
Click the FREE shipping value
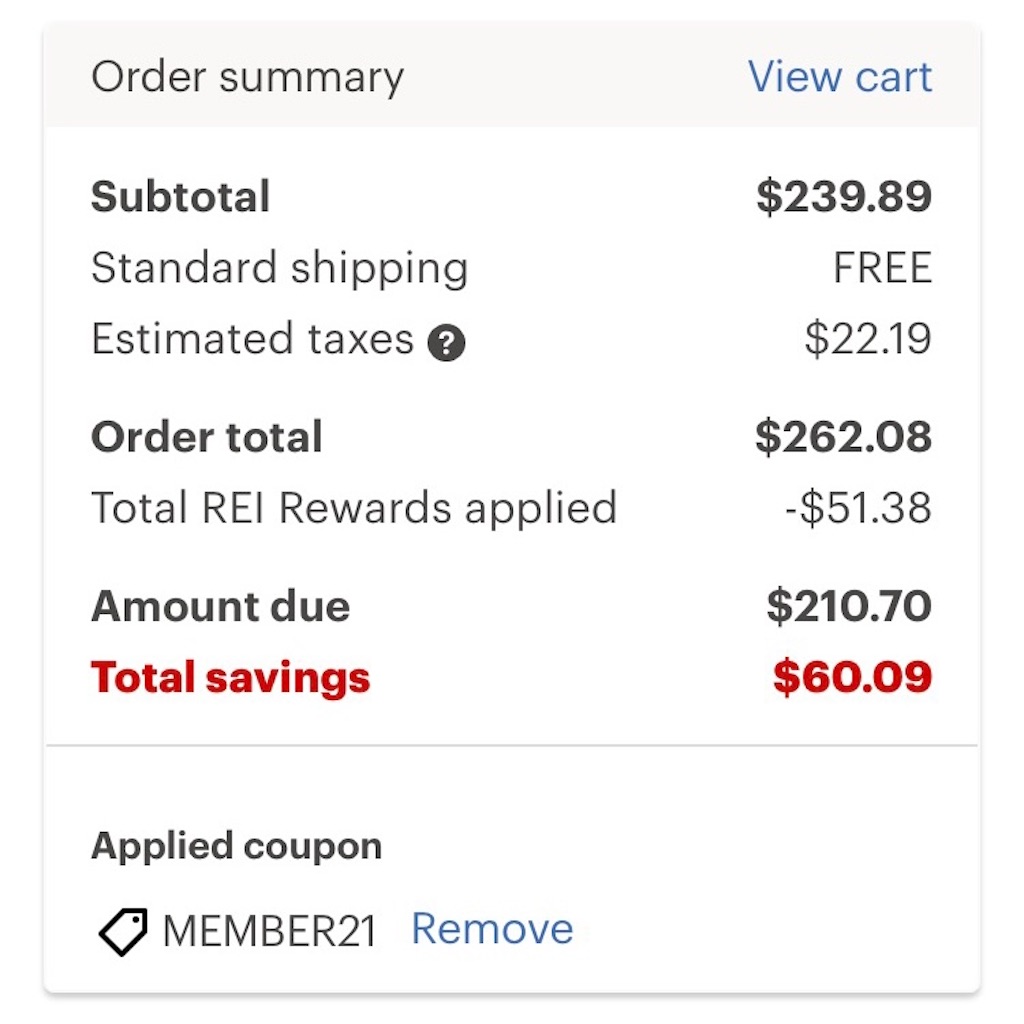click(x=882, y=268)
